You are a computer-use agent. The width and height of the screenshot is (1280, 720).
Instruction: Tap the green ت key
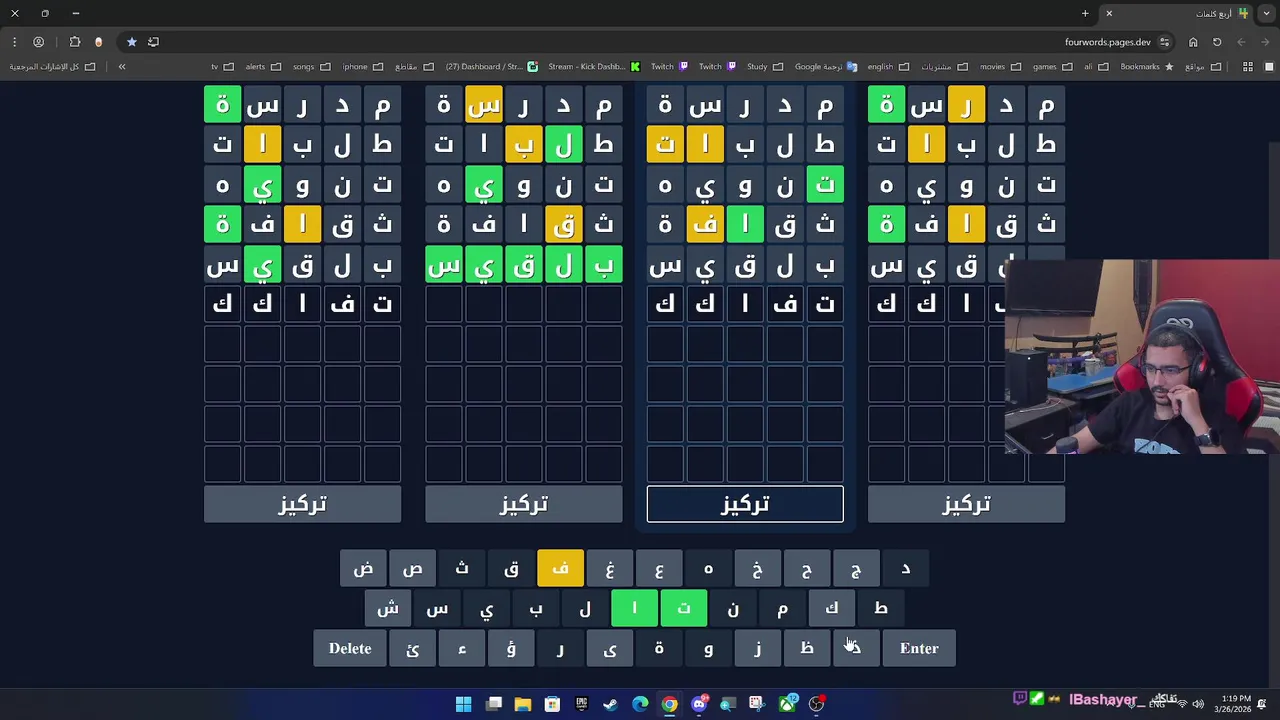click(x=684, y=608)
